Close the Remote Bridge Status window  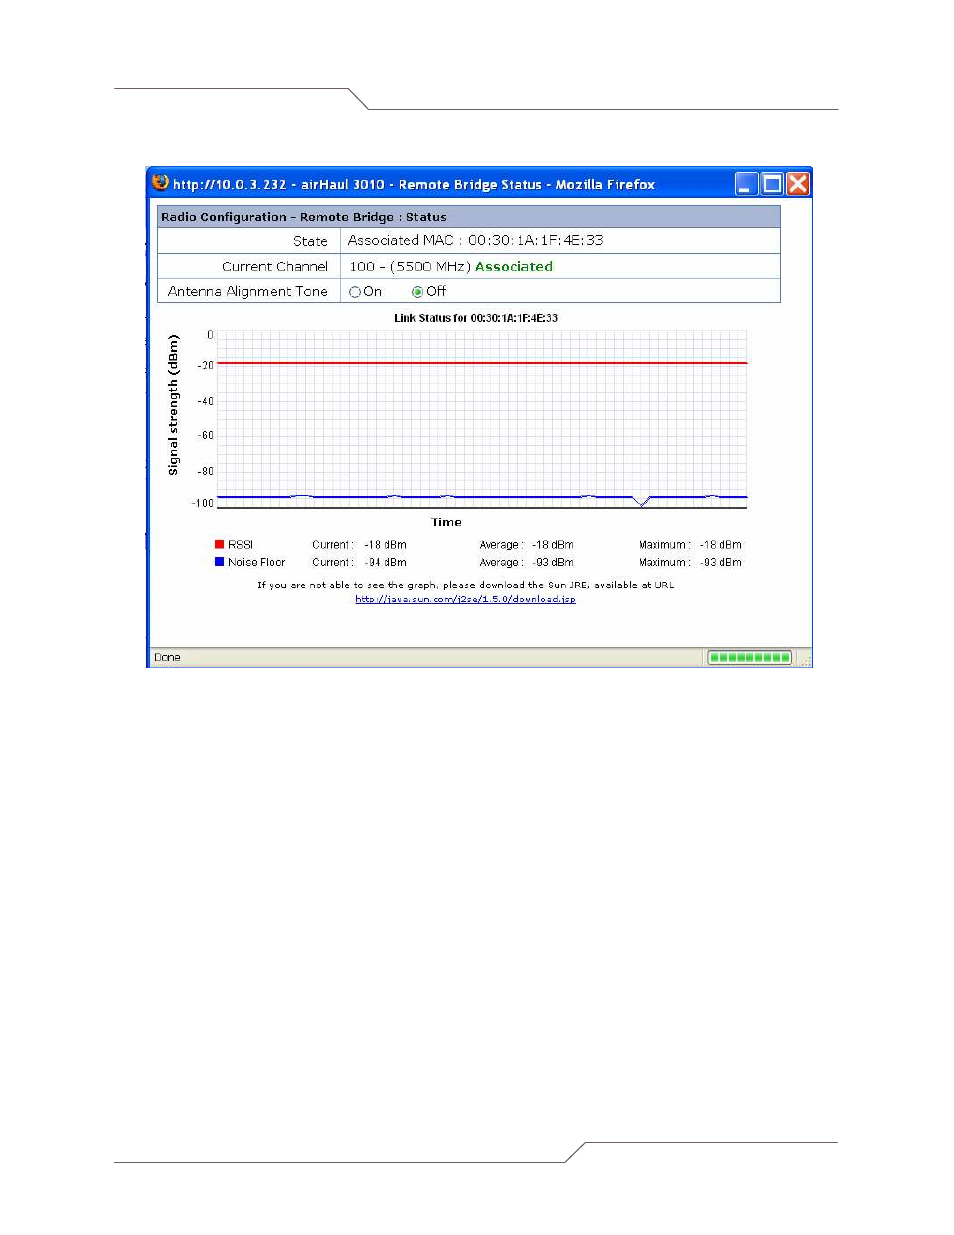[x=797, y=184]
